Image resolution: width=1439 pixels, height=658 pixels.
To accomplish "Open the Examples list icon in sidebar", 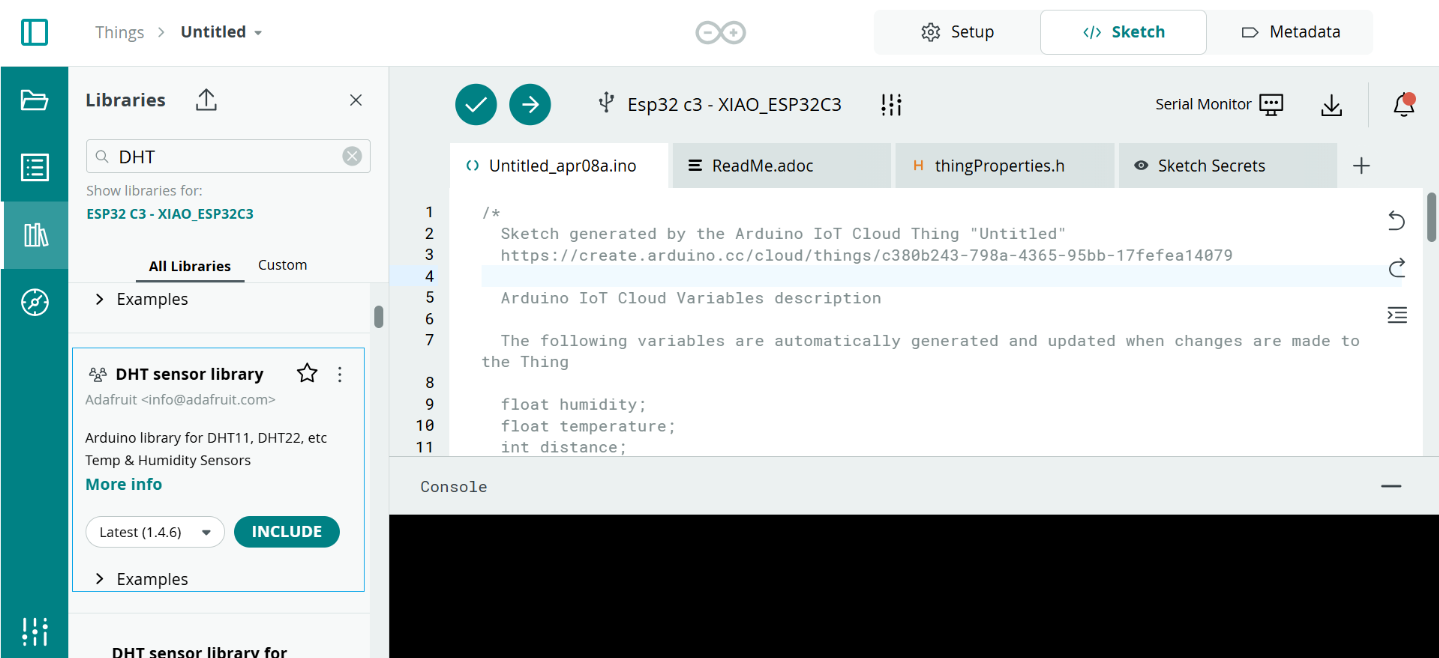I will click(35, 167).
